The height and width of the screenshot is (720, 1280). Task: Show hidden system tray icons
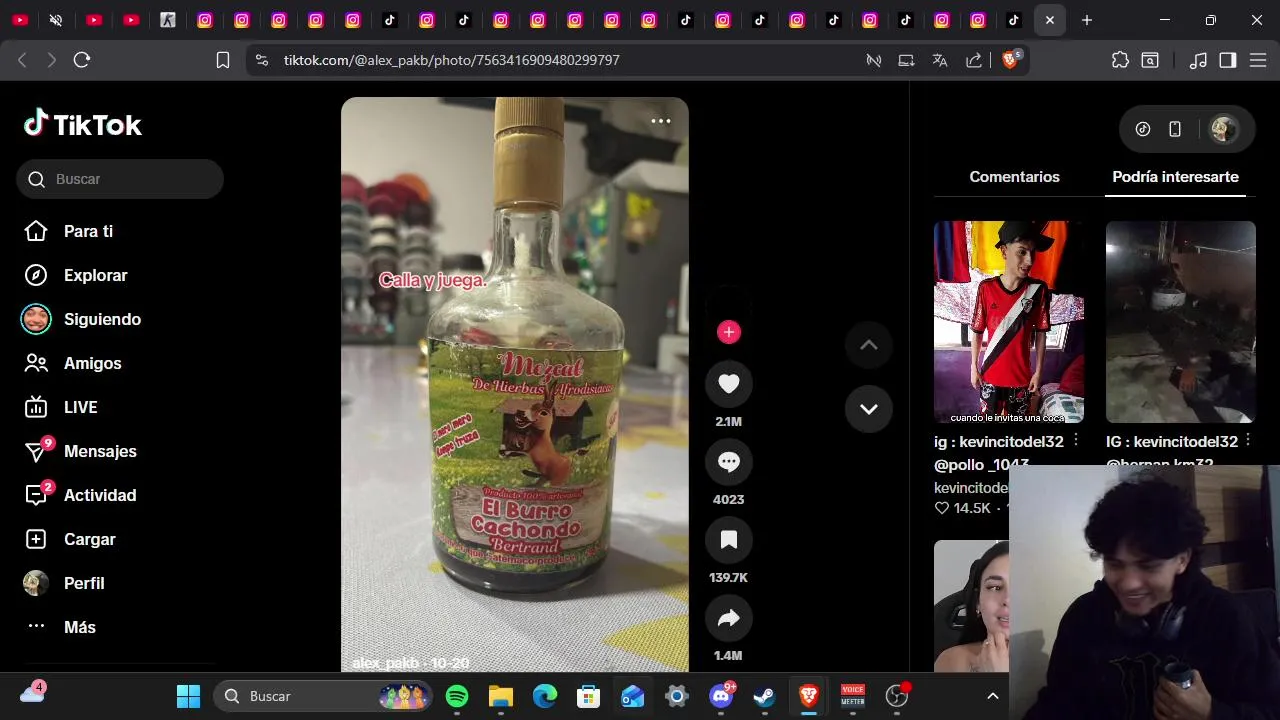coord(993,696)
